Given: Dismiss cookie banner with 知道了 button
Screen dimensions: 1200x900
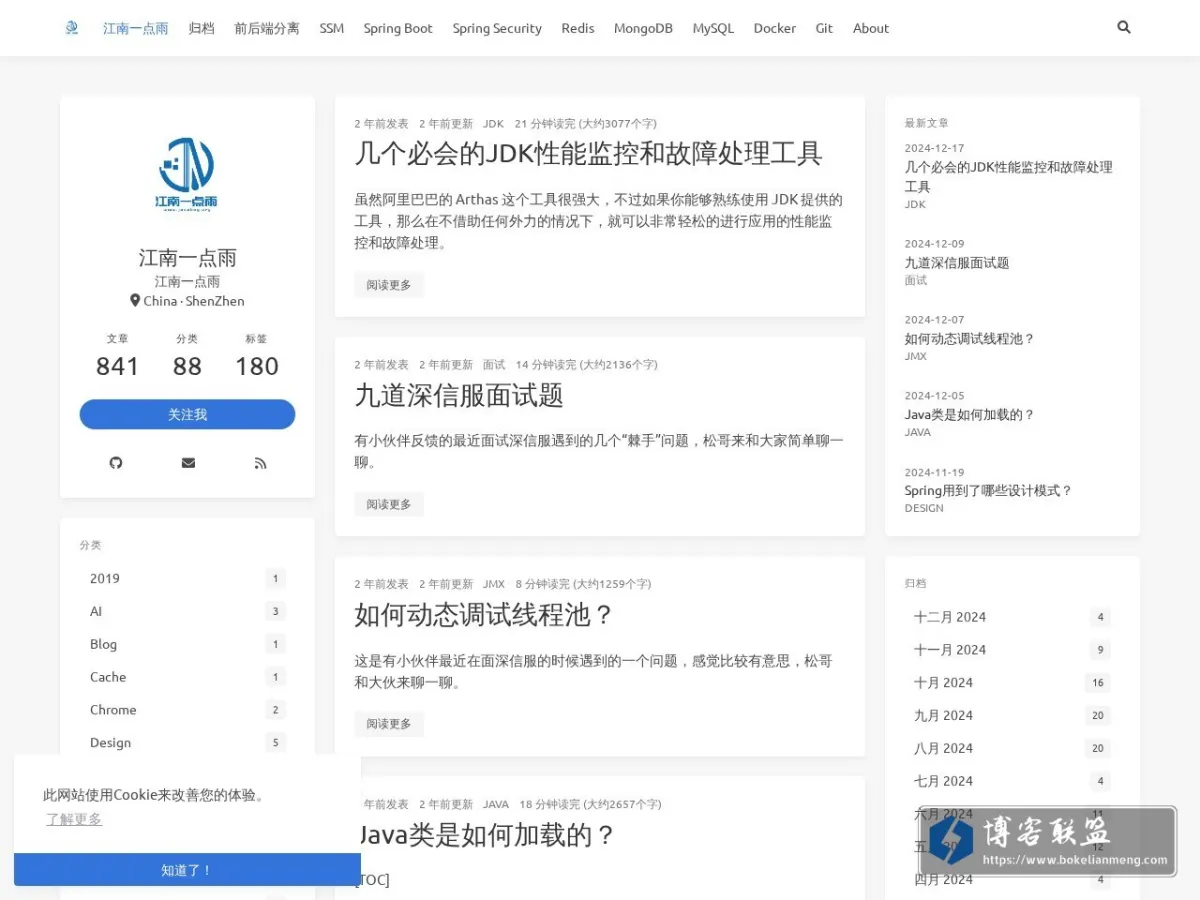Looking at the screenshot, I should coord(187,870).
